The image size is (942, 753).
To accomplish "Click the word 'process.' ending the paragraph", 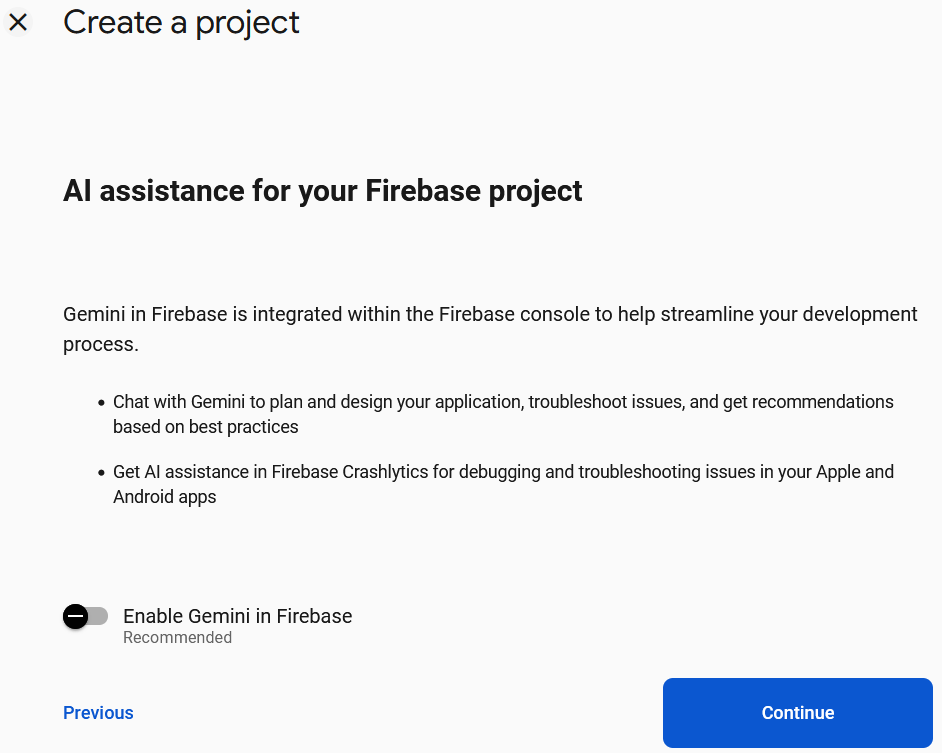I will 101,344.
